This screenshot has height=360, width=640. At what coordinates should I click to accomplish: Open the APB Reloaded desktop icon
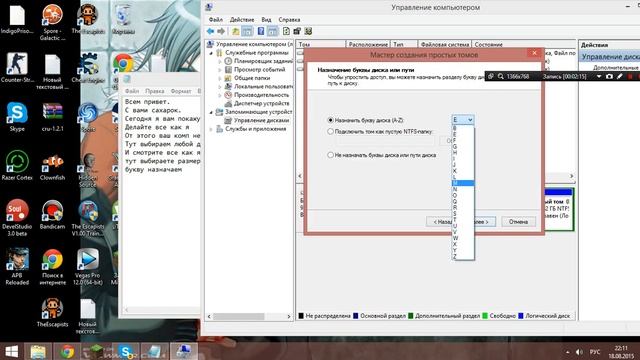pyautogui.click(x=17, y=267)
